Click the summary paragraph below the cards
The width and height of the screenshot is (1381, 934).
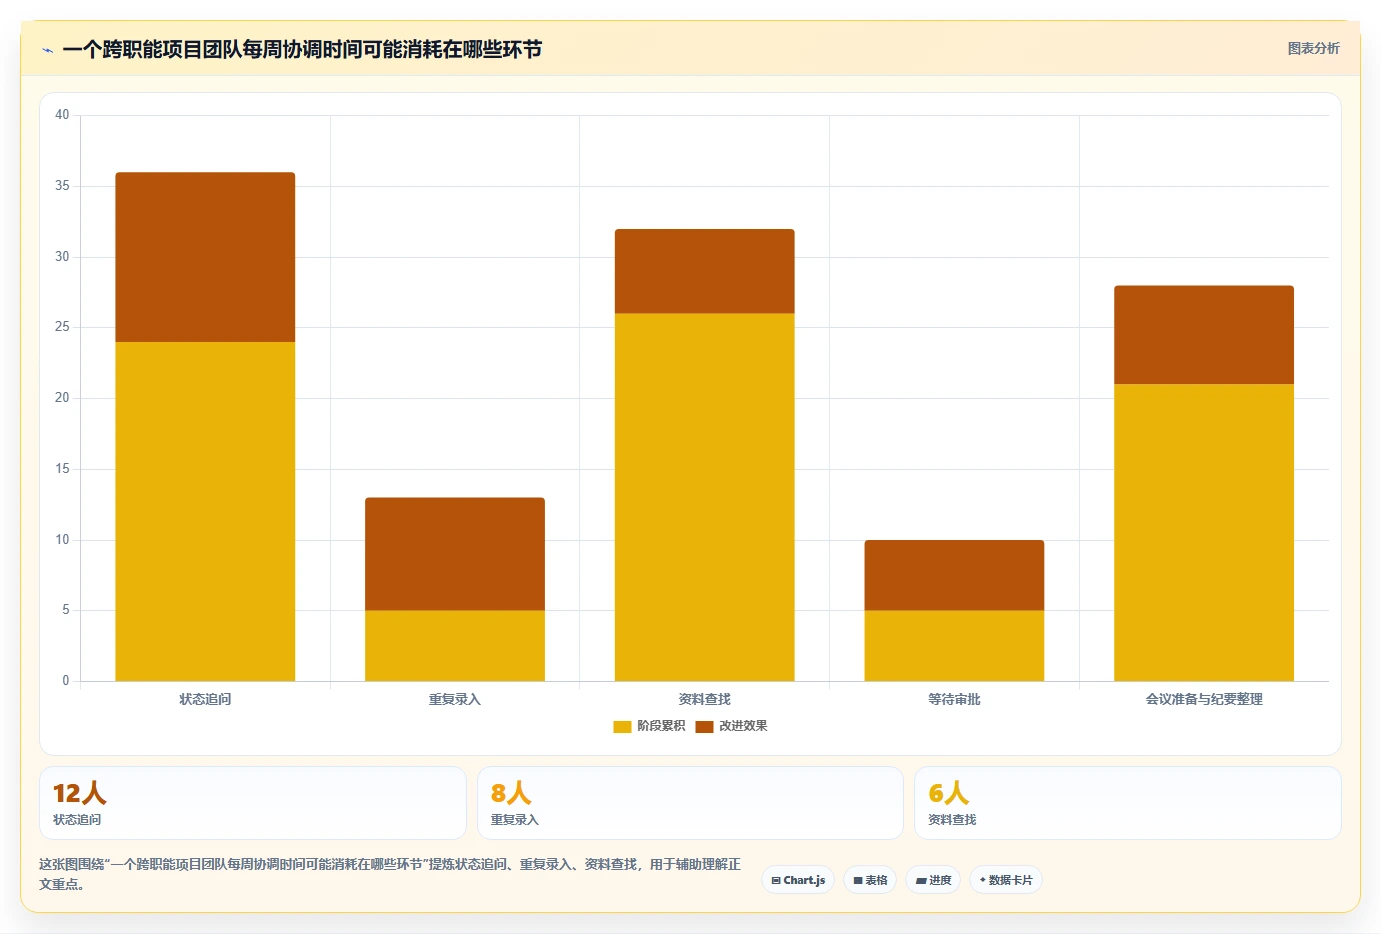[x=390, y=874]
